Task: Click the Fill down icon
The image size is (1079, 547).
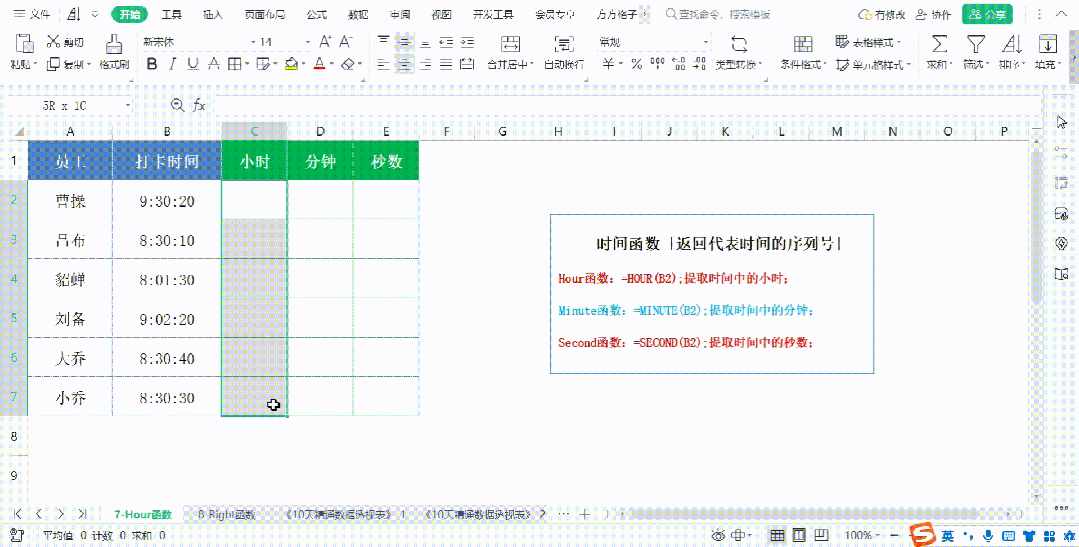Action: (x=1047, y=43)
